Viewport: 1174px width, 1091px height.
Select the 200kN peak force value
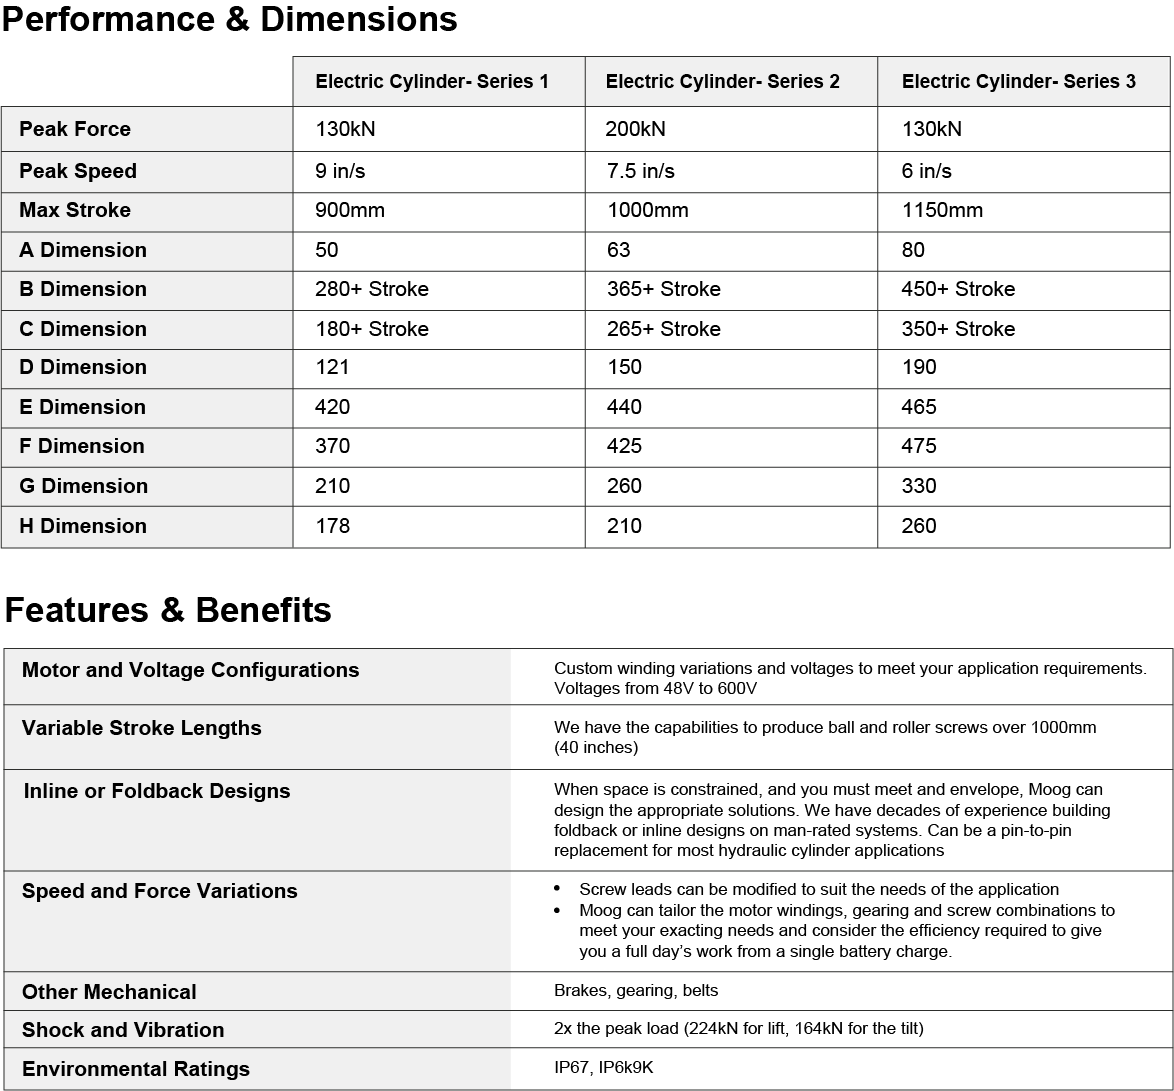coord(635,129)
